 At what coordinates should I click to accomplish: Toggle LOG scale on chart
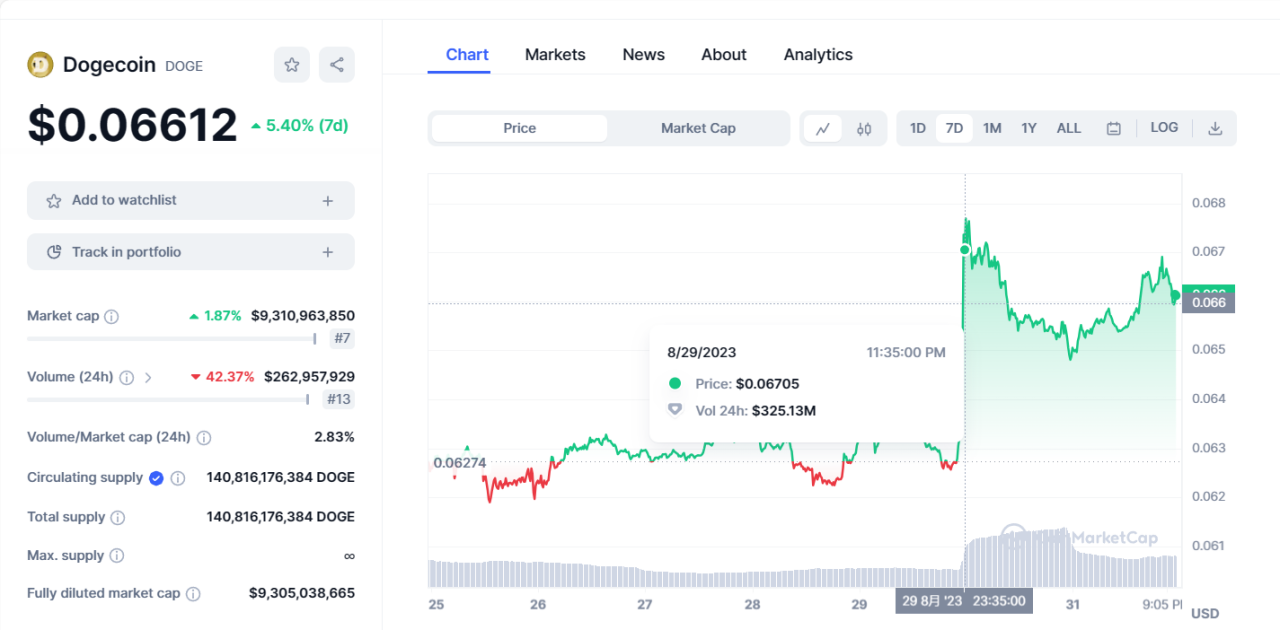(x=1164, y=128)
